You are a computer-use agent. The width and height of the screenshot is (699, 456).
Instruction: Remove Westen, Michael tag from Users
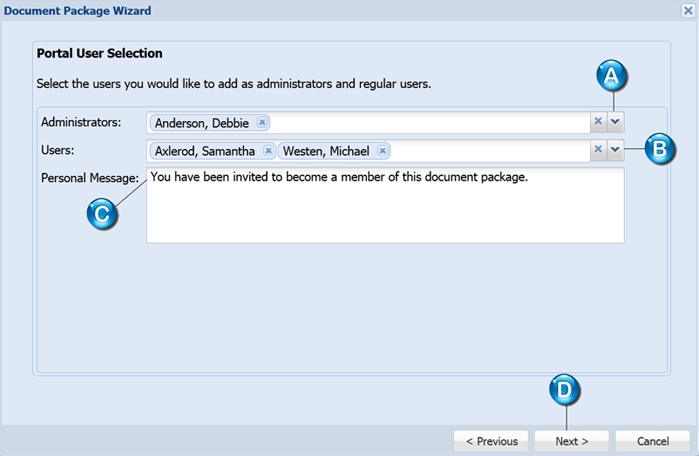pos(382,151)
